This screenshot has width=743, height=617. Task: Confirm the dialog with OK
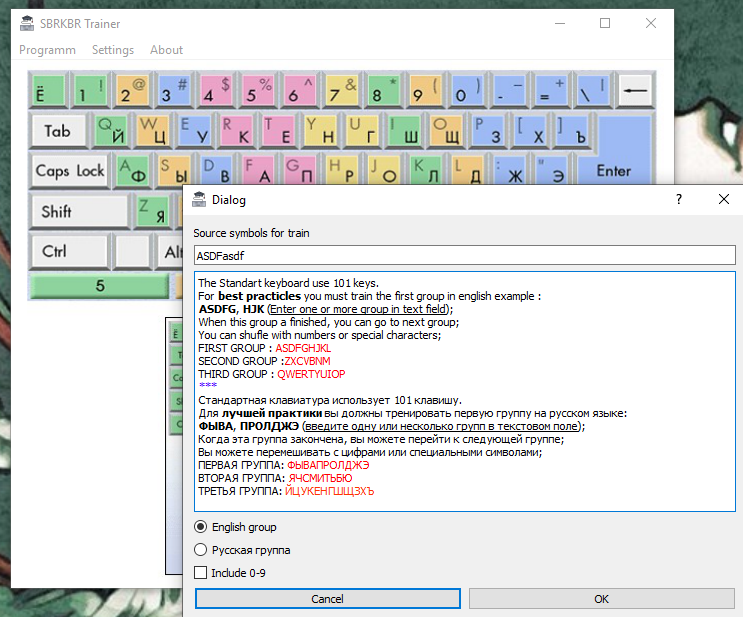pos(601,599)
